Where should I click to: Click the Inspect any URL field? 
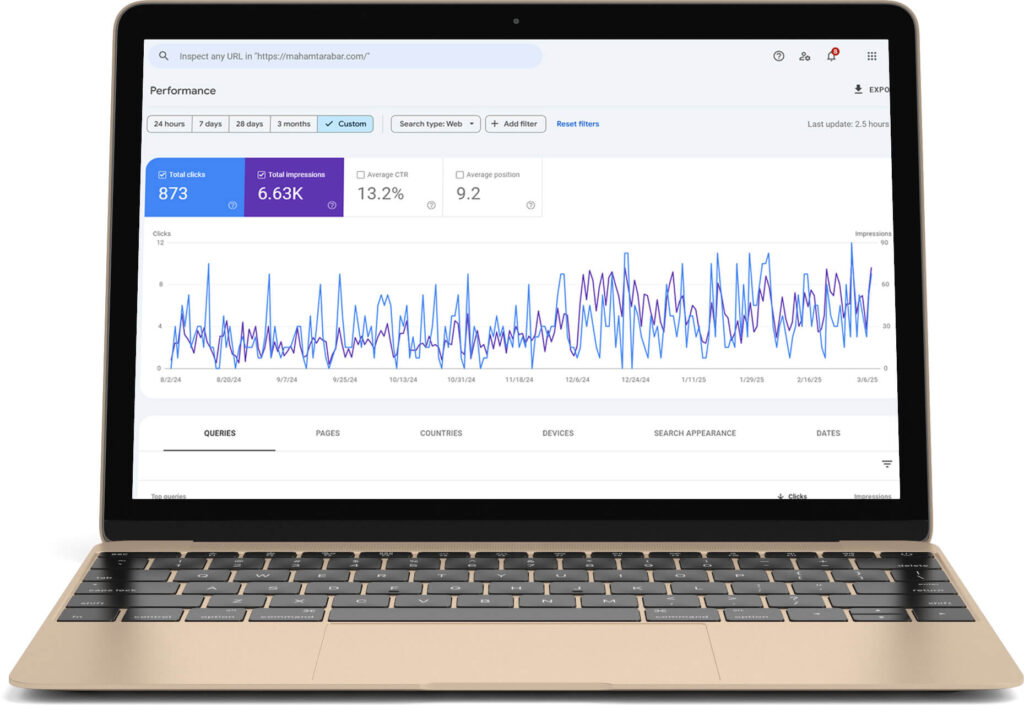coord(350,56)
